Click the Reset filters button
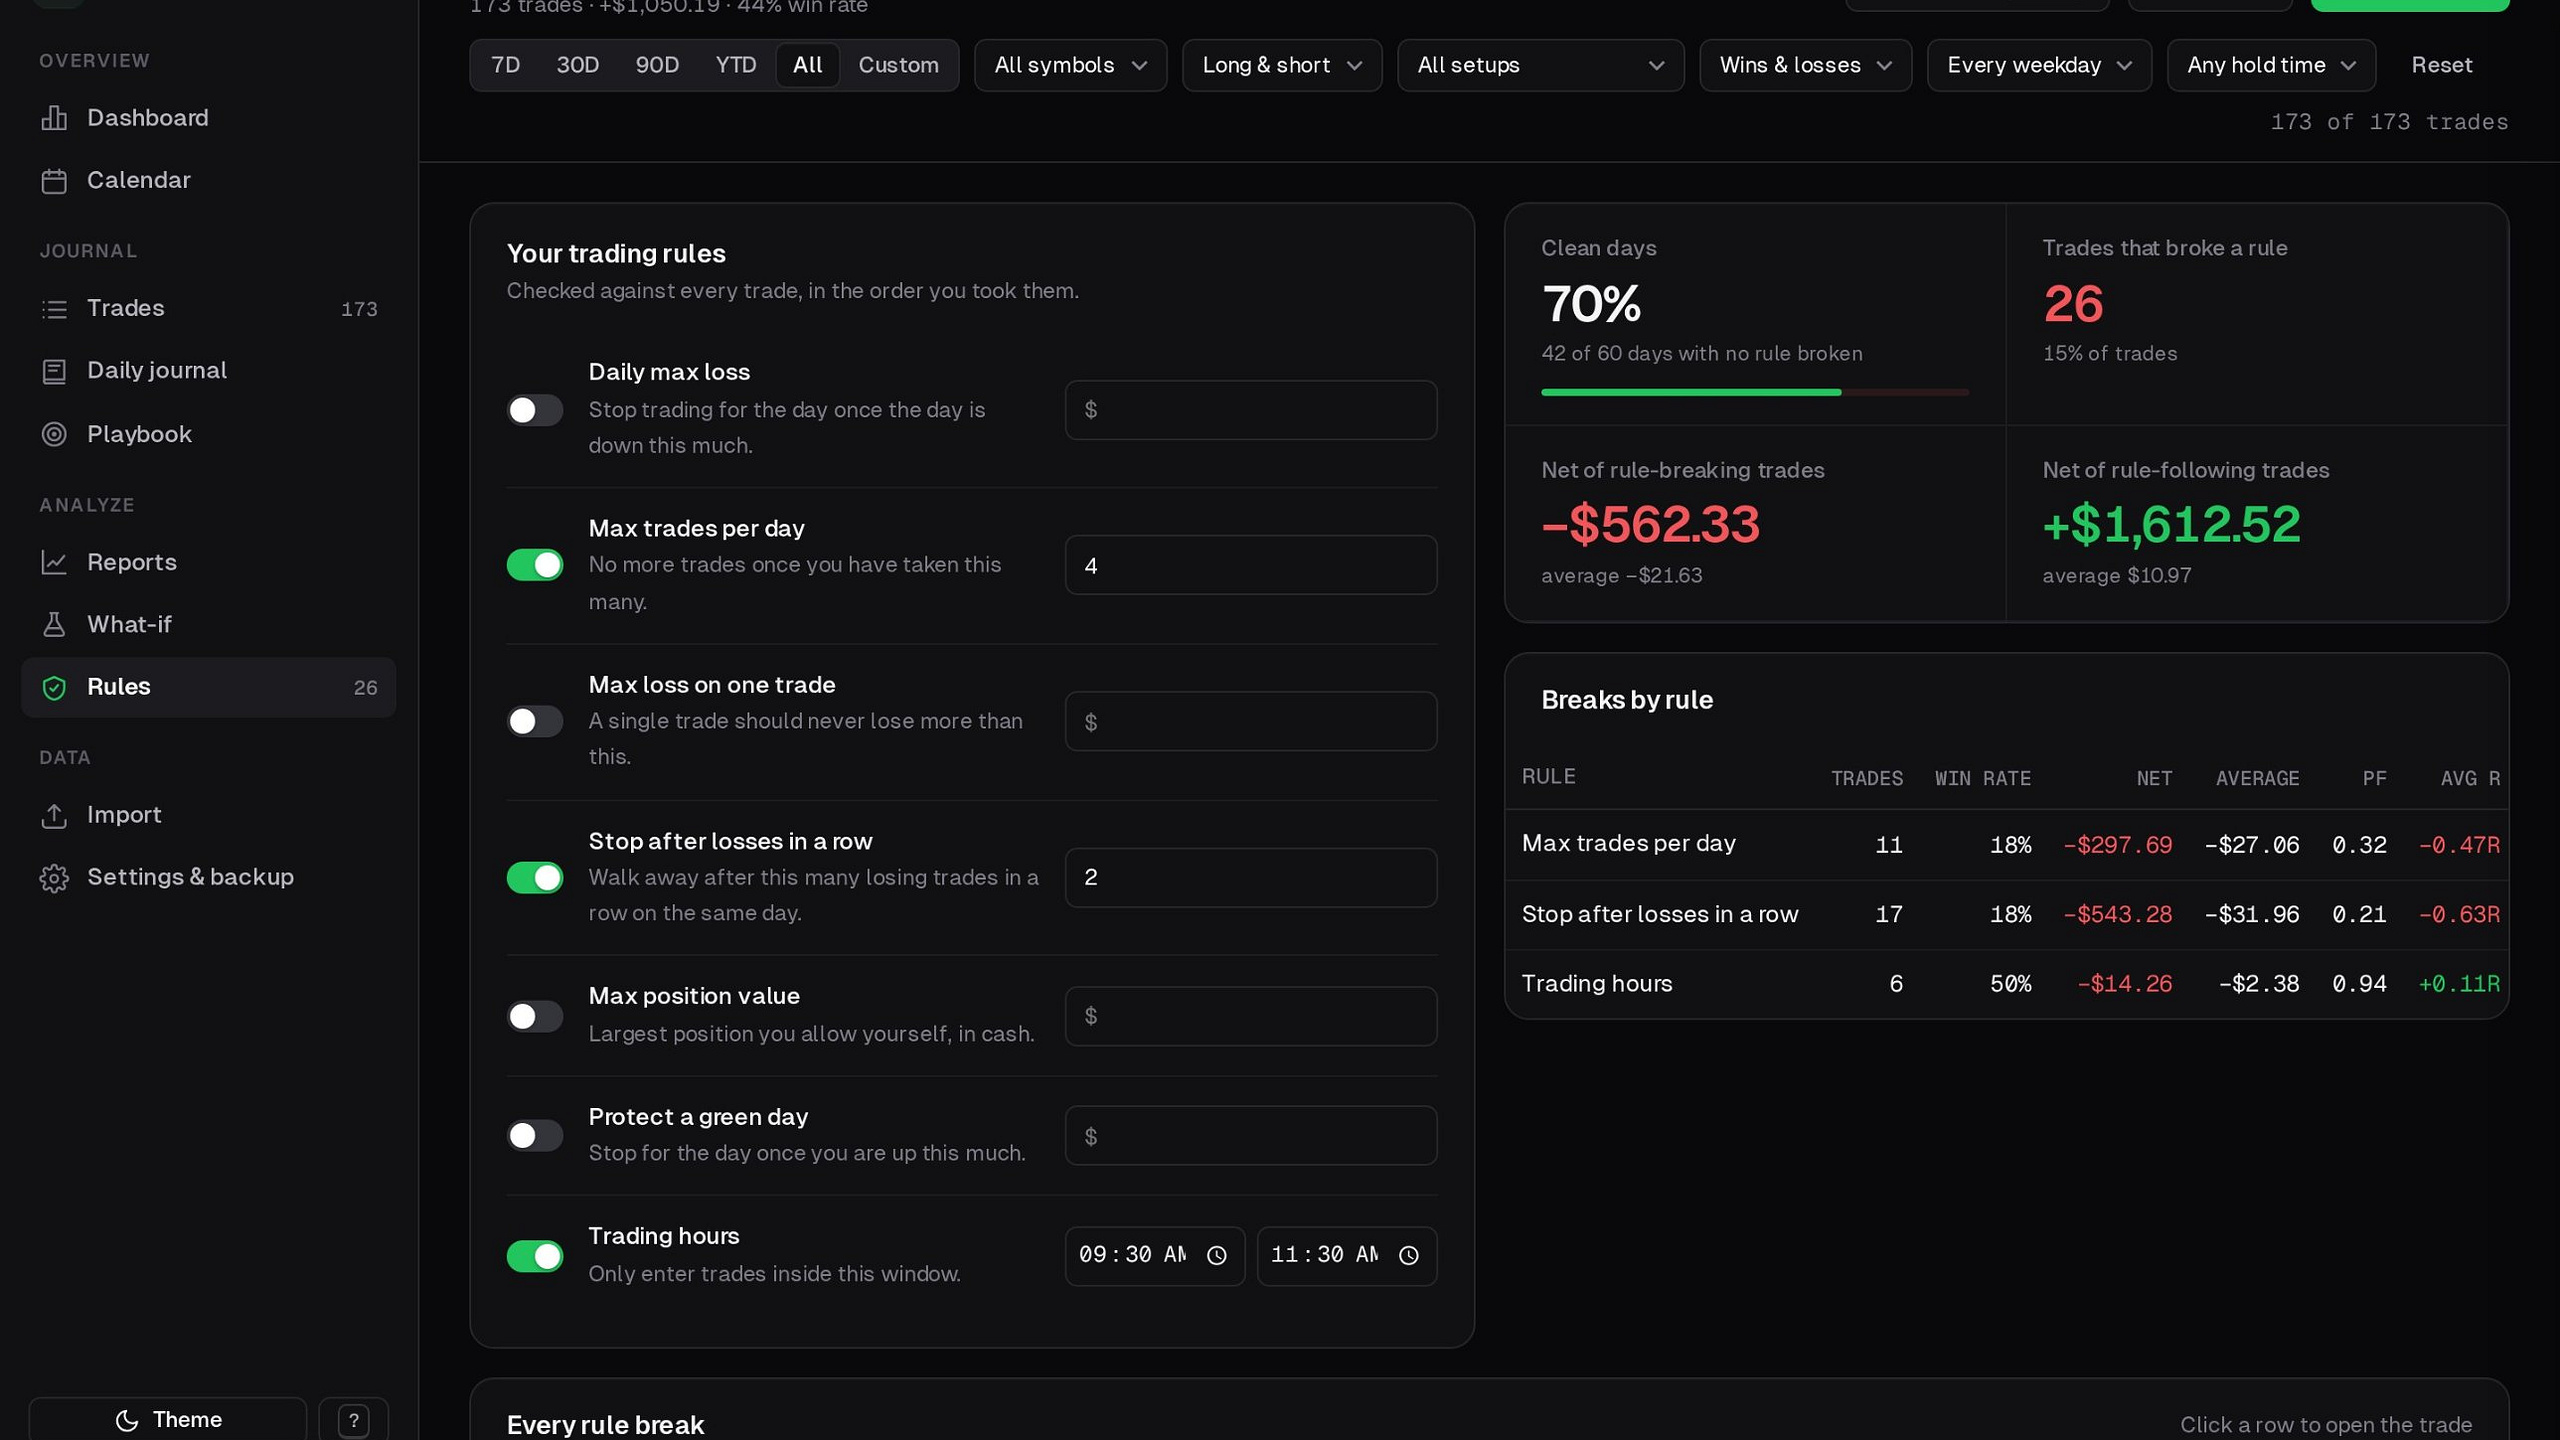Screen dimensions: 2560x1440 [x=2441, y=65]
